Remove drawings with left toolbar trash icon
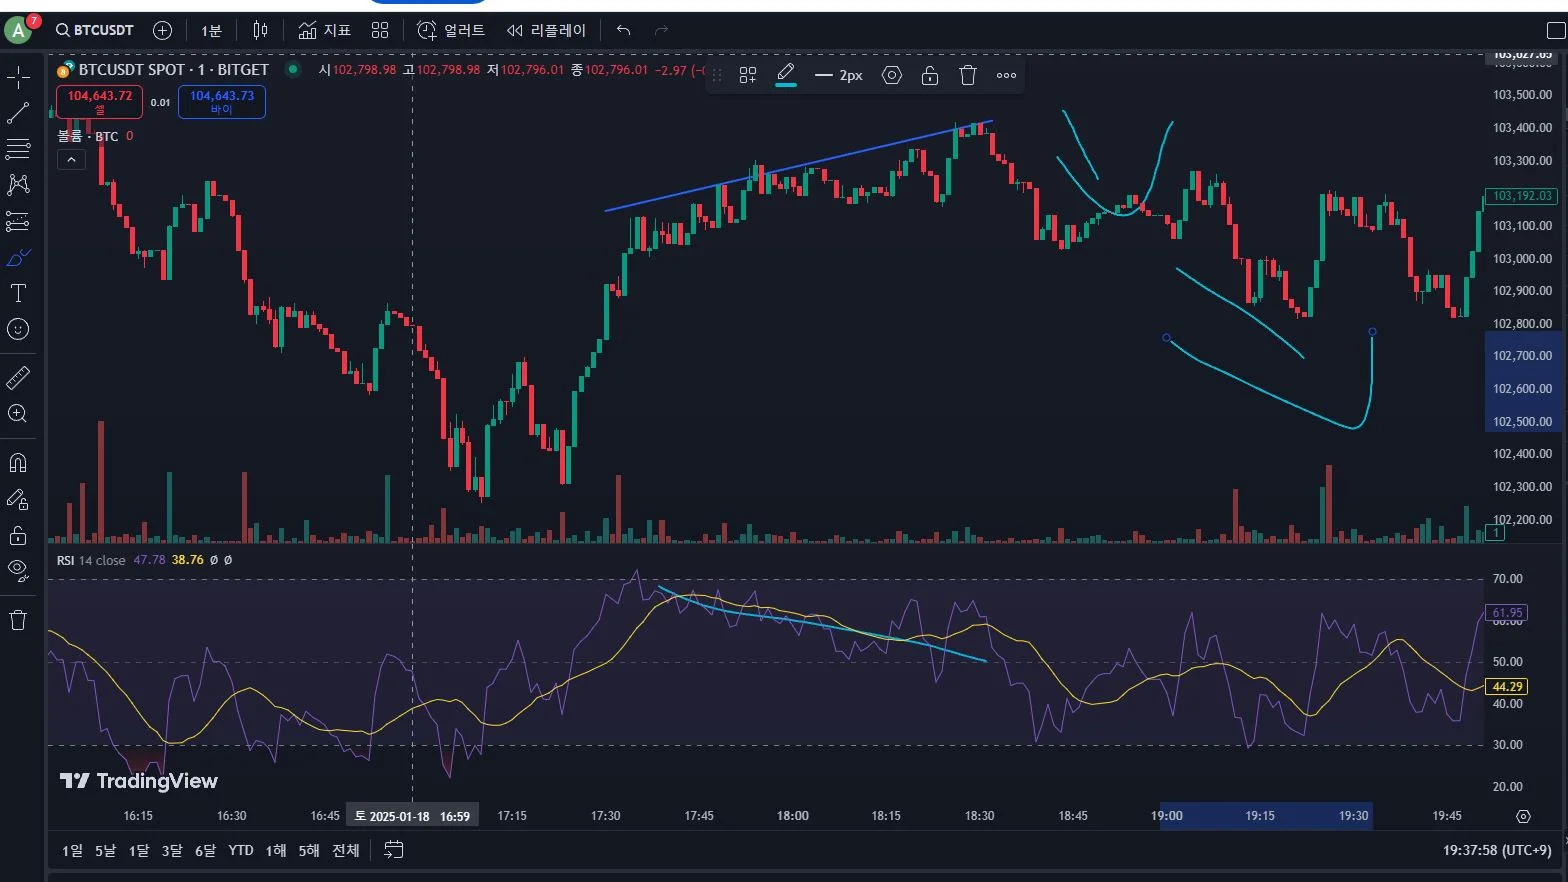 pyautogui.click(x=18, y=620)
